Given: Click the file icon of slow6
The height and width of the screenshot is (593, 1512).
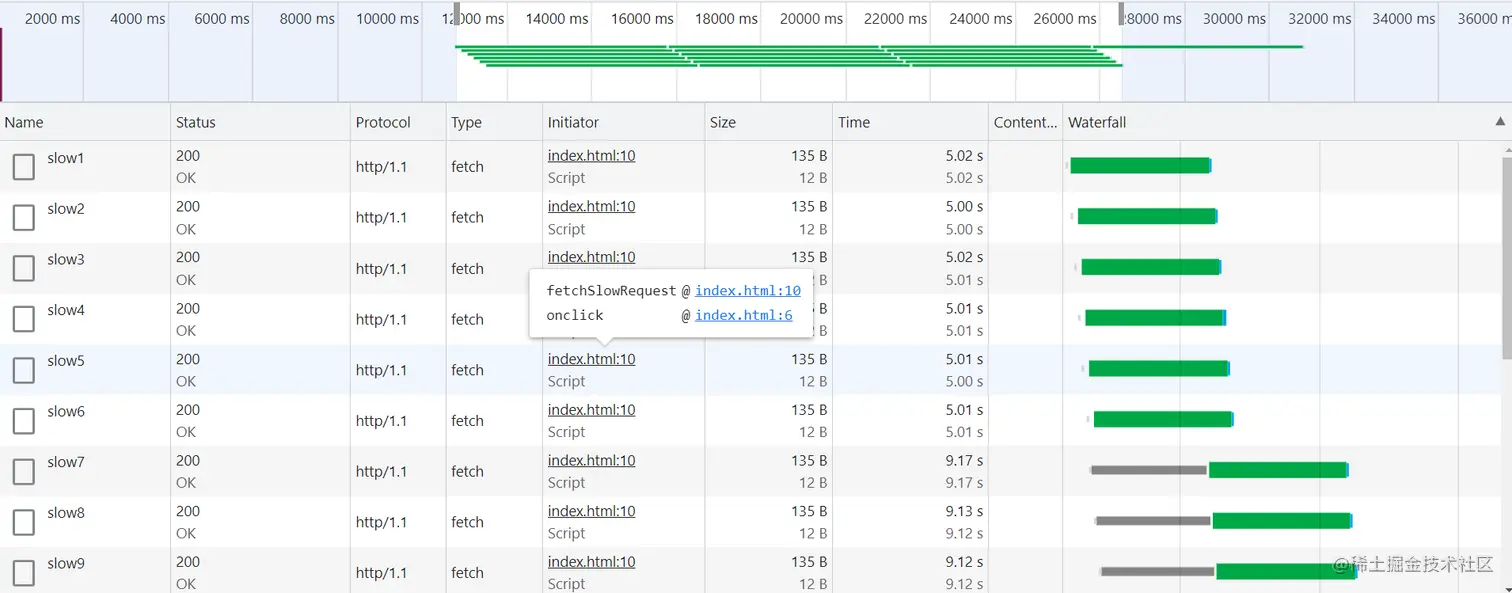Looking at the screenshot, I should (24, 421).
